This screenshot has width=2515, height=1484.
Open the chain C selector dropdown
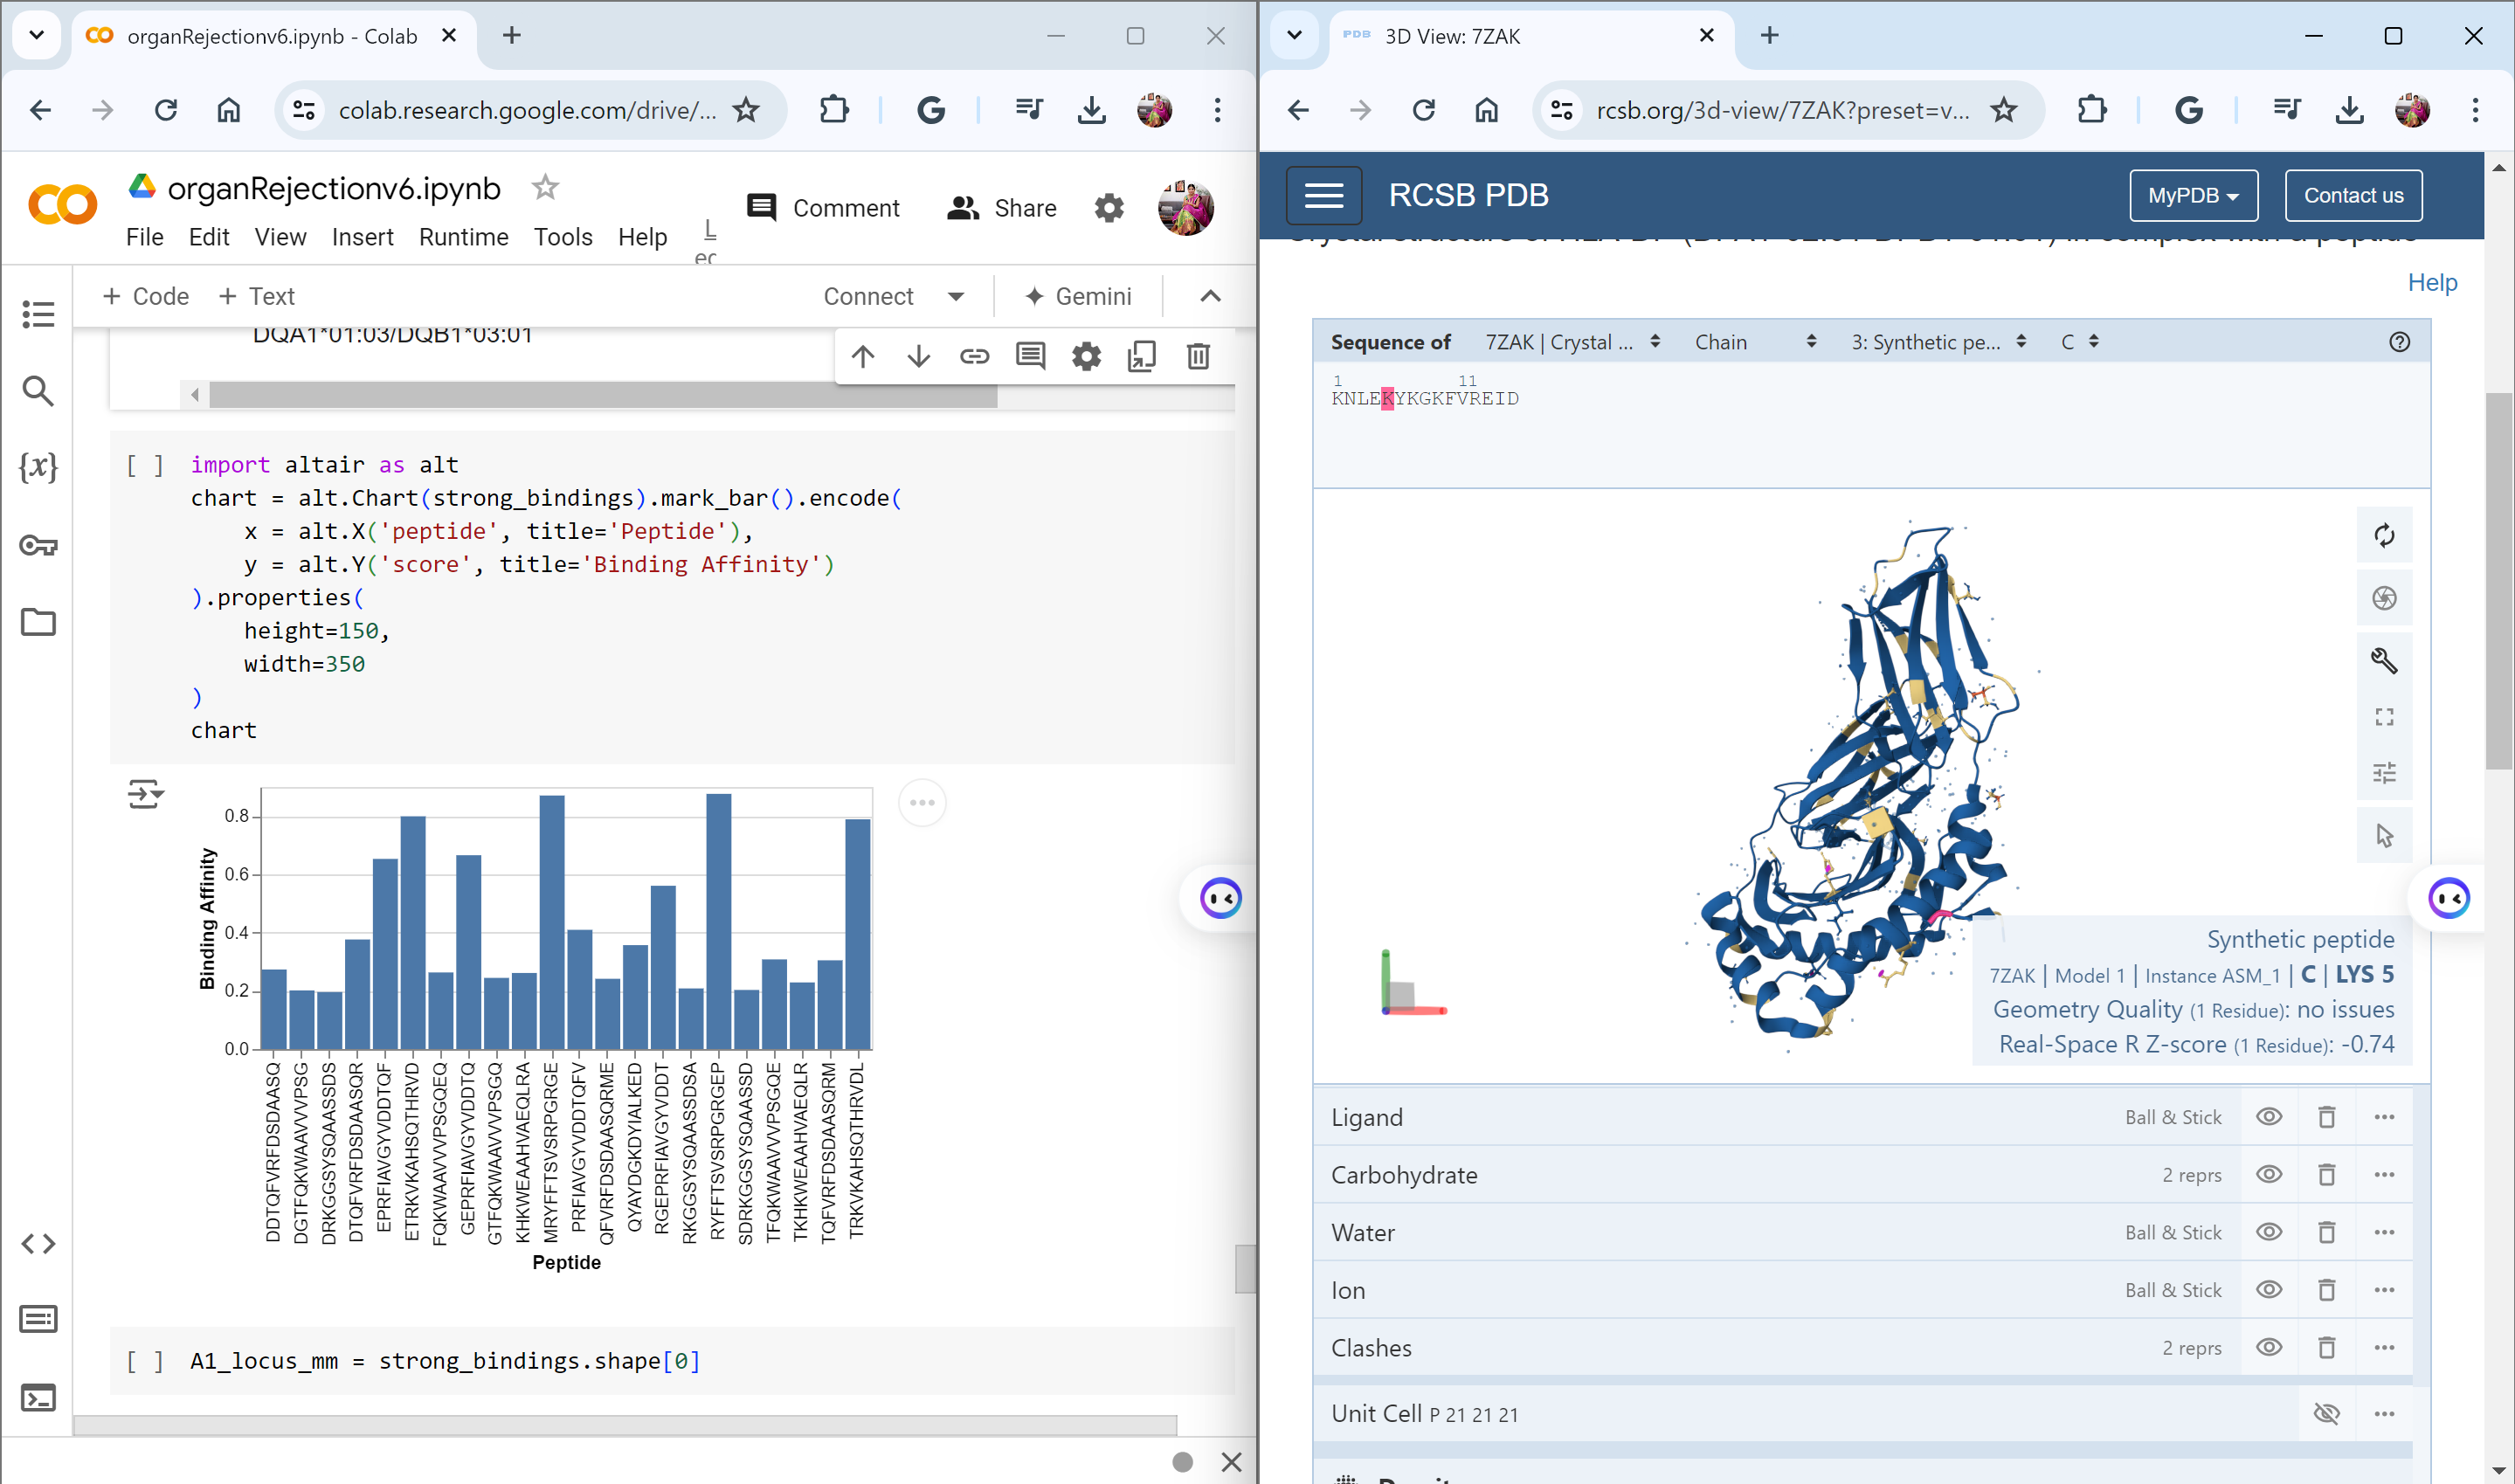[x=2080, y=342]
